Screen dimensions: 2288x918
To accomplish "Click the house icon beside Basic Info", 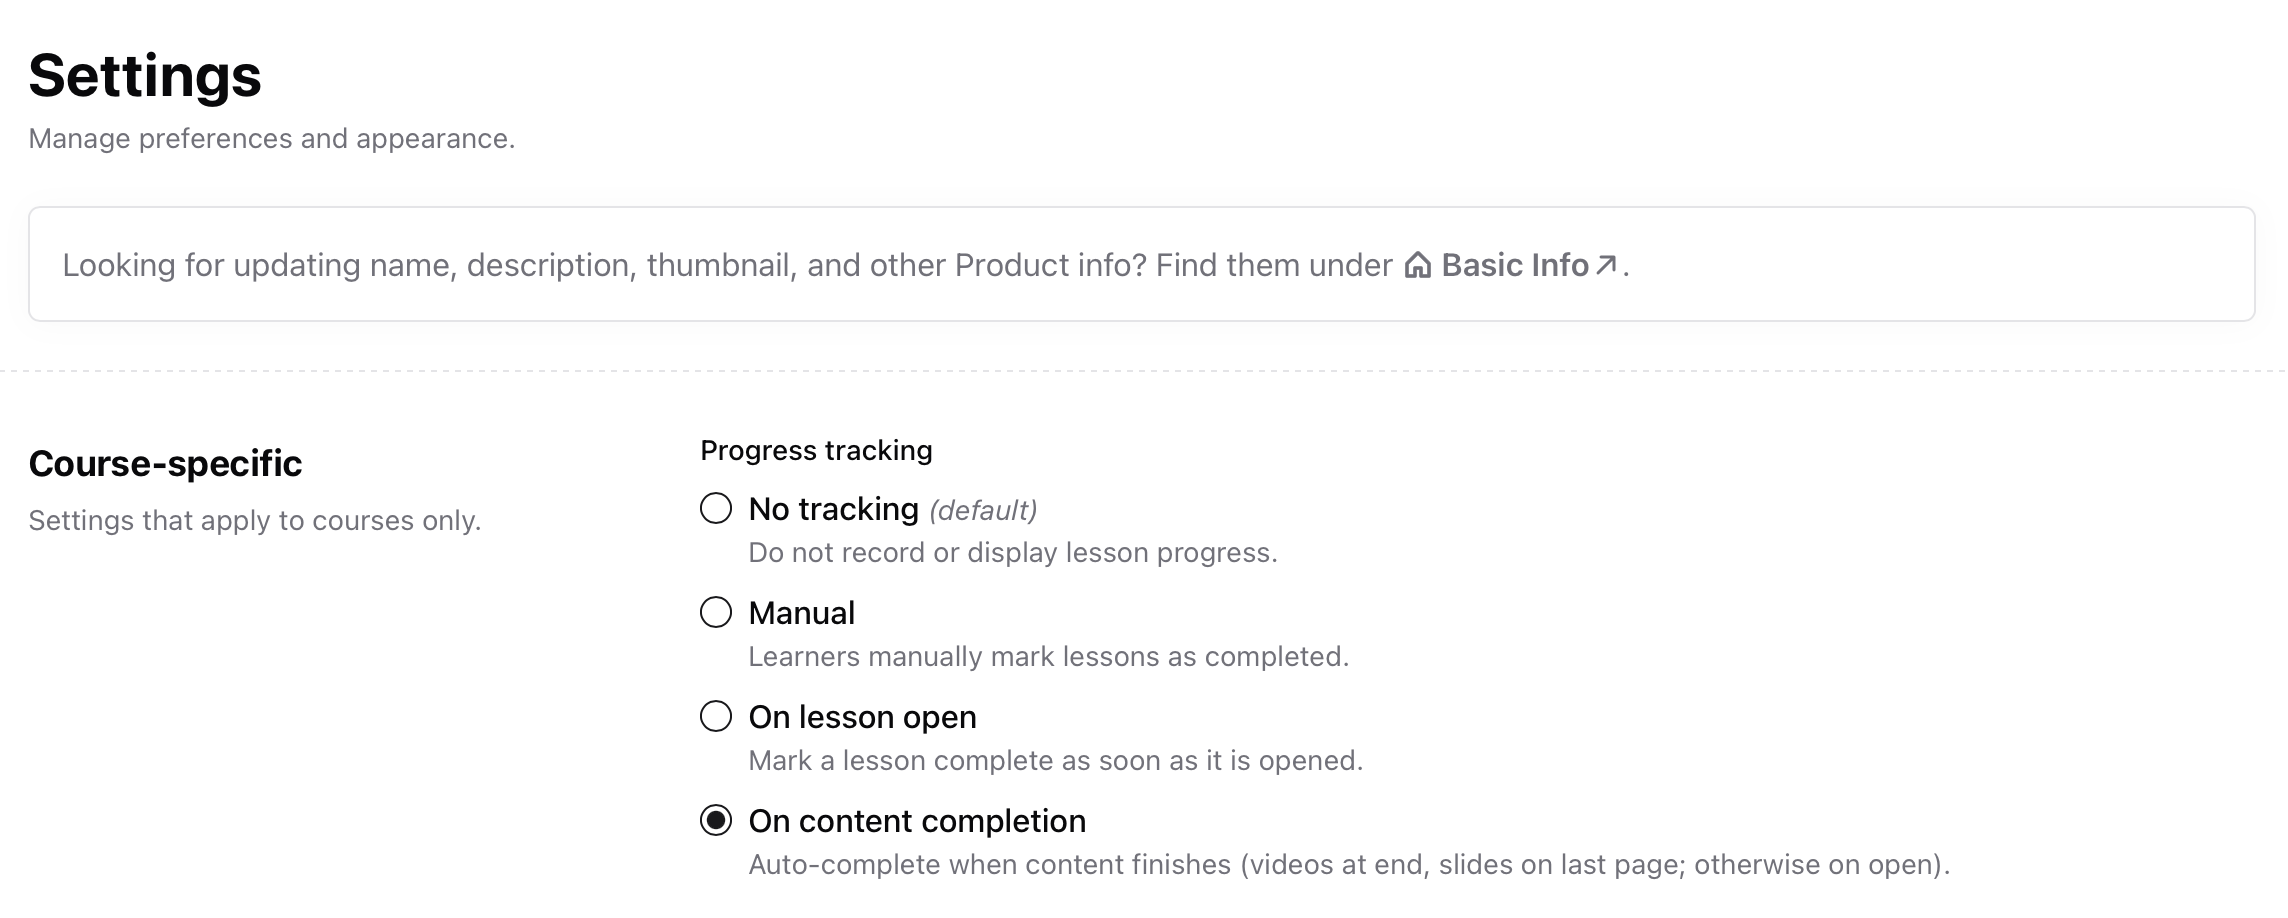I will (x=1416, y=265).
